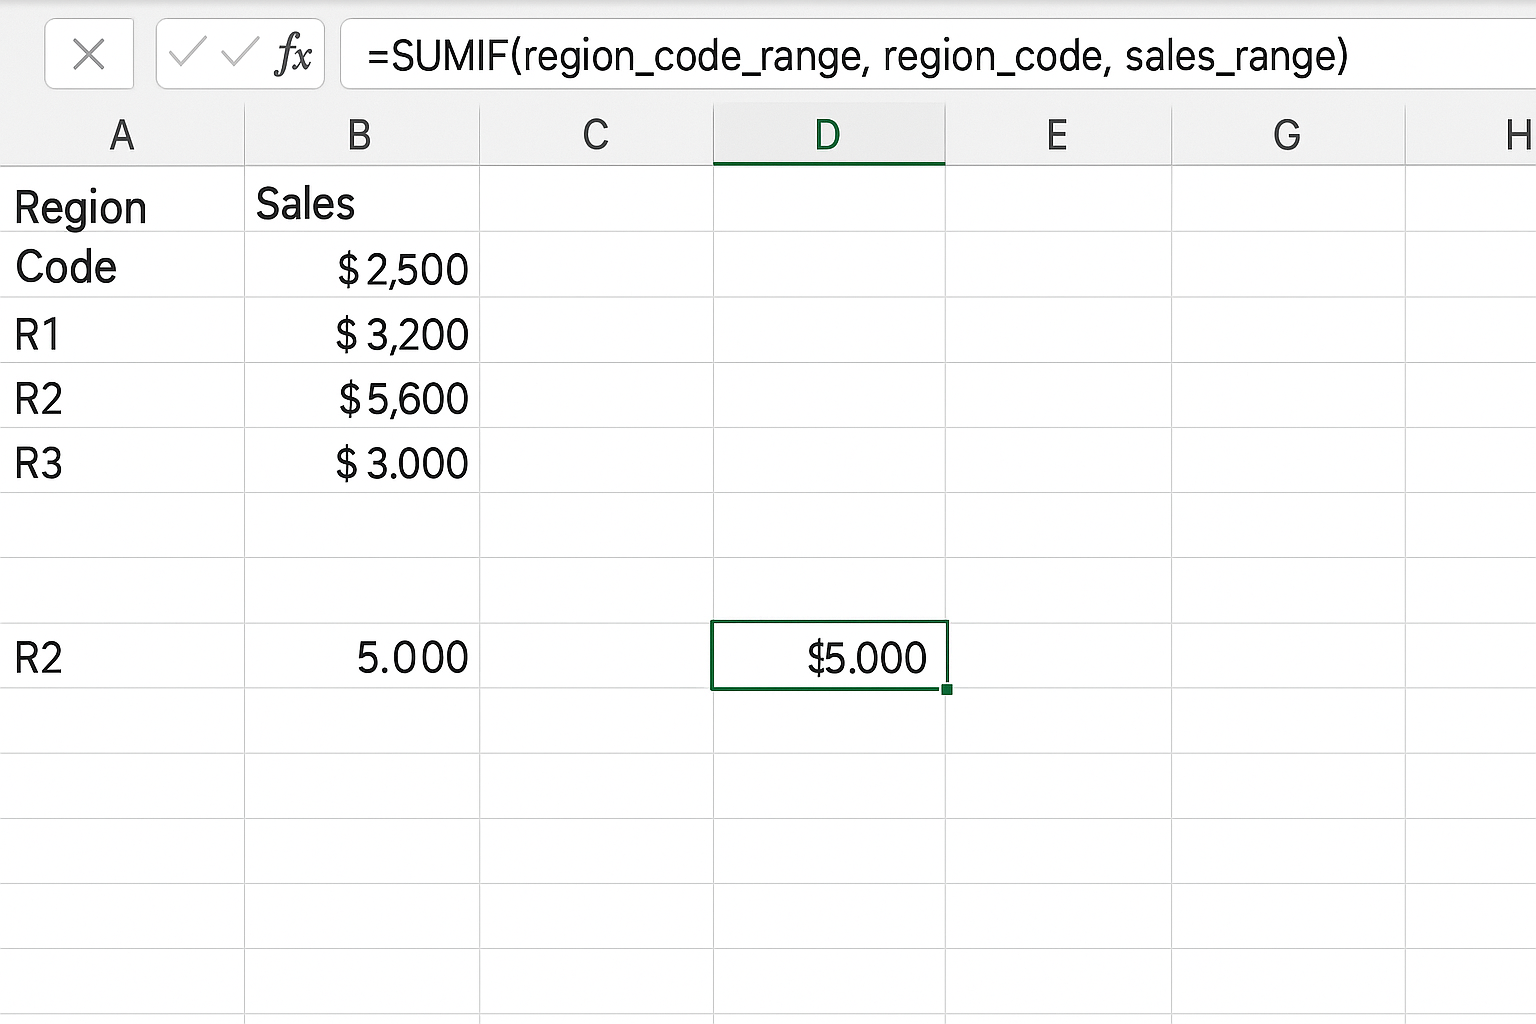Select highlighted column D header
Screen dimensions: 1536x1024
829,135
